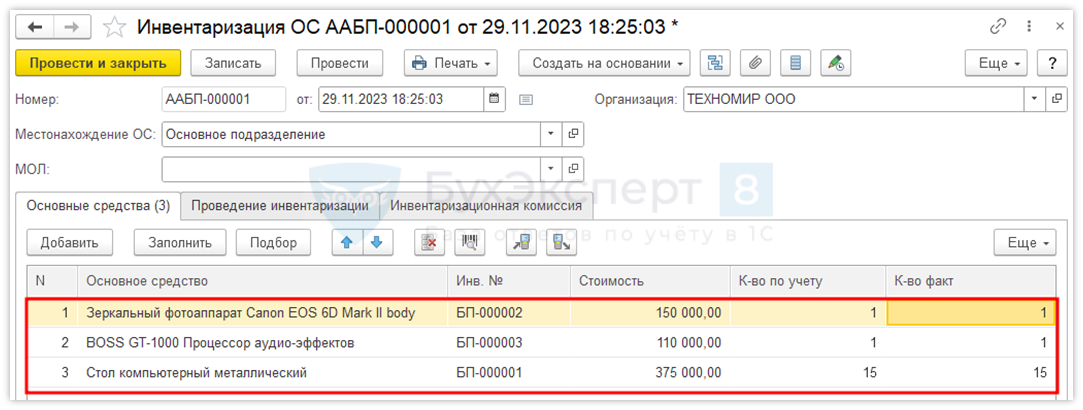1083x410 pixels.
Task: Click the Добавить button
Action: click(69, 242)
